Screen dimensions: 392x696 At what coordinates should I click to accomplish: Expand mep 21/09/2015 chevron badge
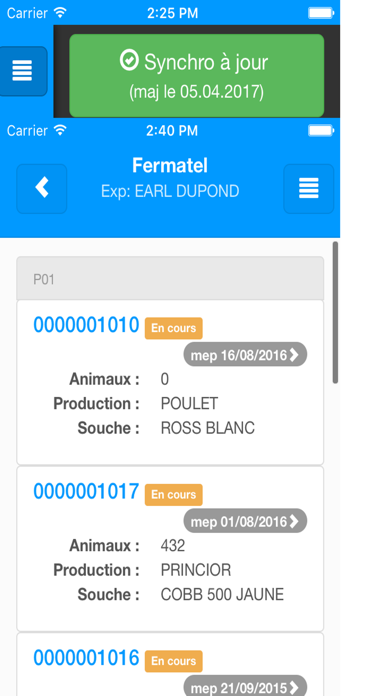pyautogui.click(x=245, y=686)
